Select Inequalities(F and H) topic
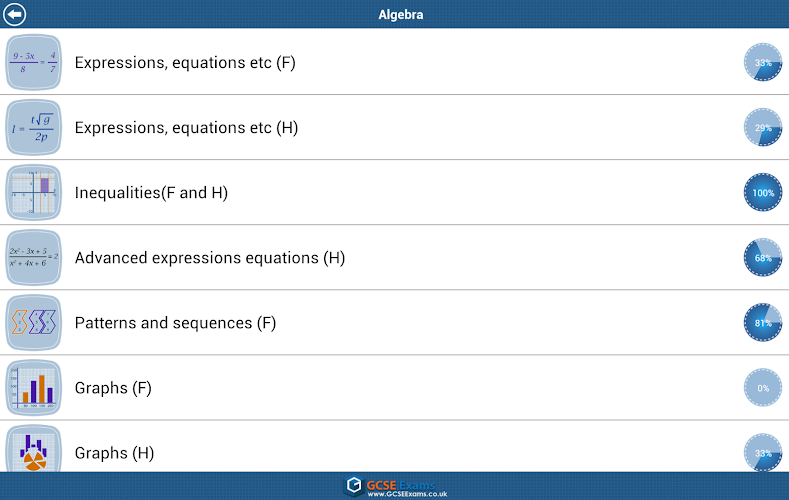789x500 pixels. [151, 192]
